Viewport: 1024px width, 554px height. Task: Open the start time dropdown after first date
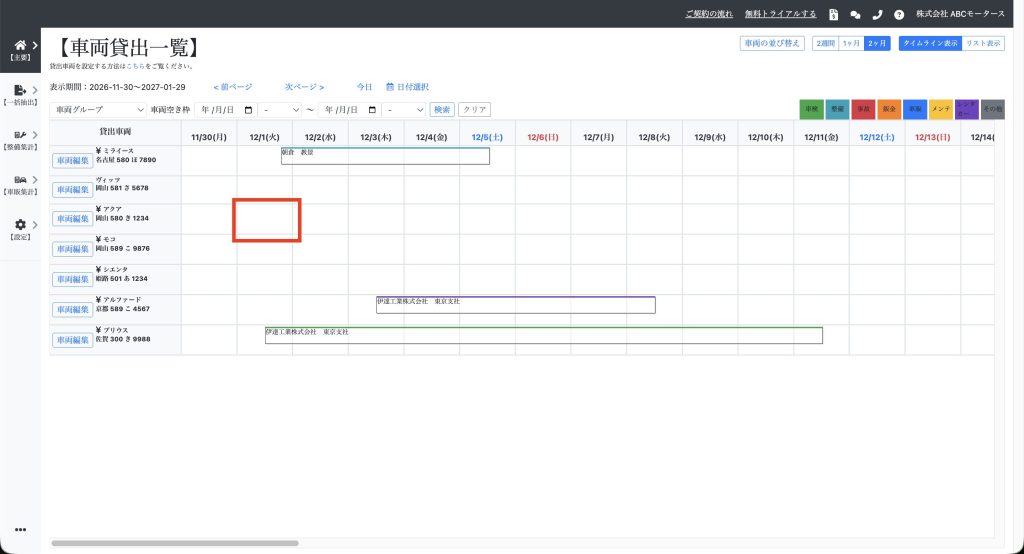point(280,109)
